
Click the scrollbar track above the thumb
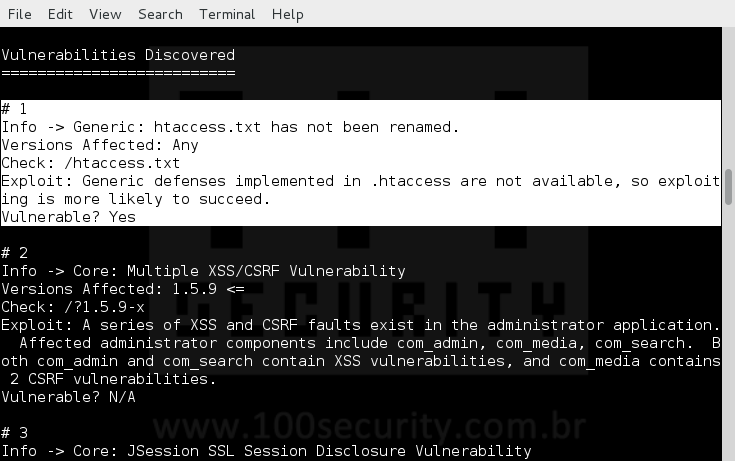pyautogui.click(x=728, y=98)
